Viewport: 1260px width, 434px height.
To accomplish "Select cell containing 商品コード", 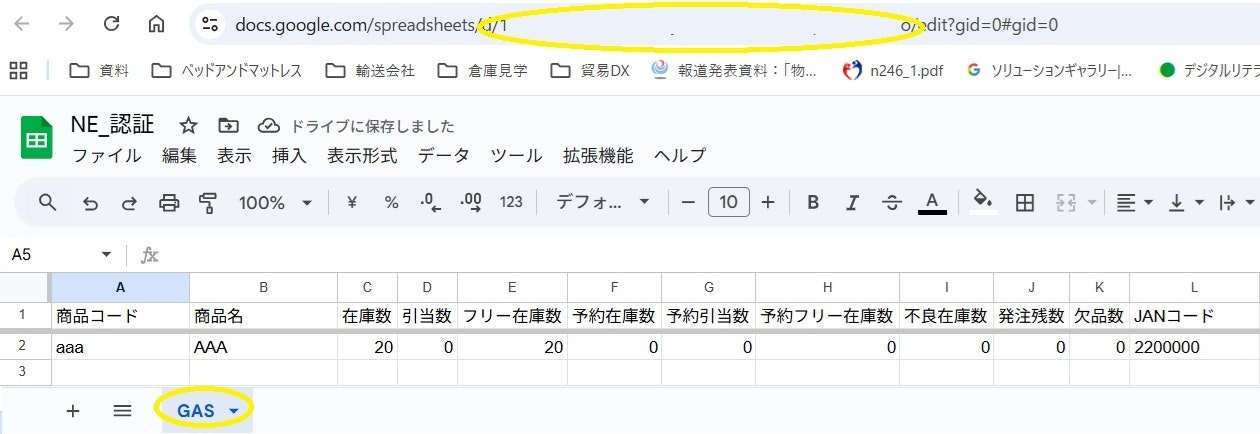I will click(120, 316).
